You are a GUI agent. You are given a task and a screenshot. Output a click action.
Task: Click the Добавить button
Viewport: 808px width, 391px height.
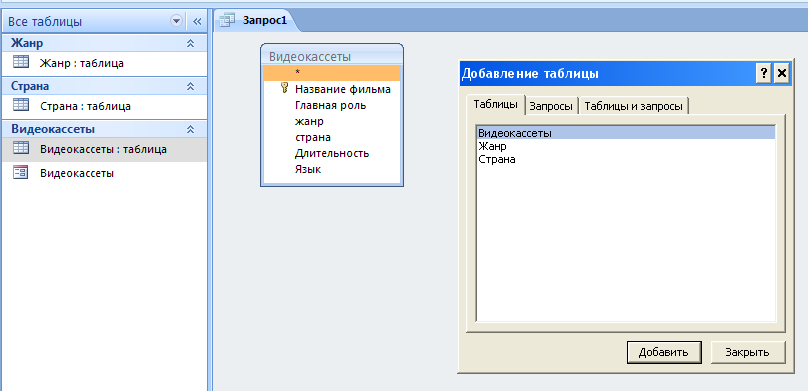pyautogui.click(x=664, y=352)
